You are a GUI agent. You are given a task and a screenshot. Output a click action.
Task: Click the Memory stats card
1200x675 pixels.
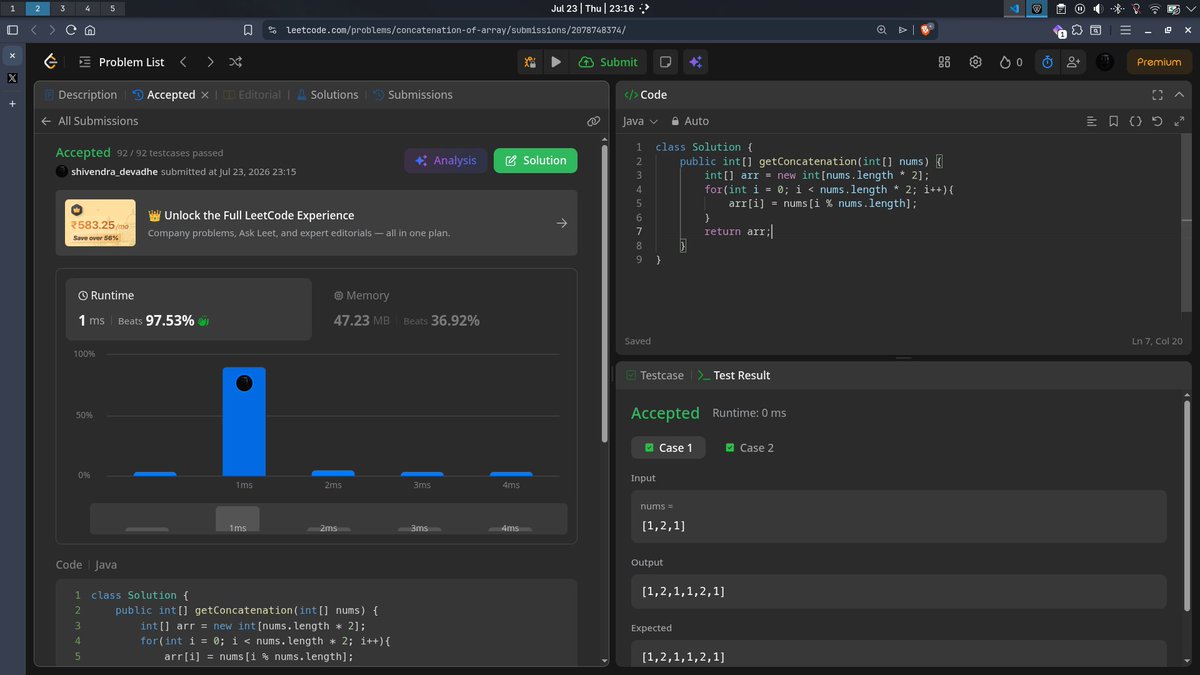[443, 309]
